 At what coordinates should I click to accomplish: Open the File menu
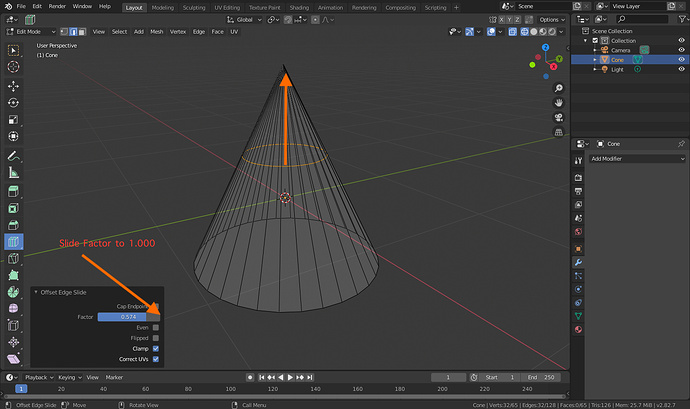click(x=21, y=6)
